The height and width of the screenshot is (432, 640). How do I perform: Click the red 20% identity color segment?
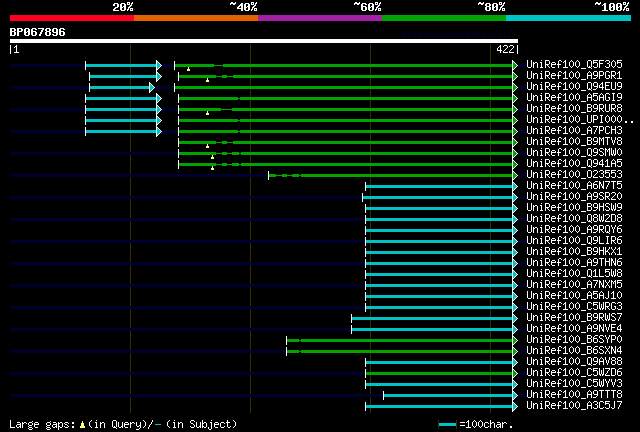point(72,18)
